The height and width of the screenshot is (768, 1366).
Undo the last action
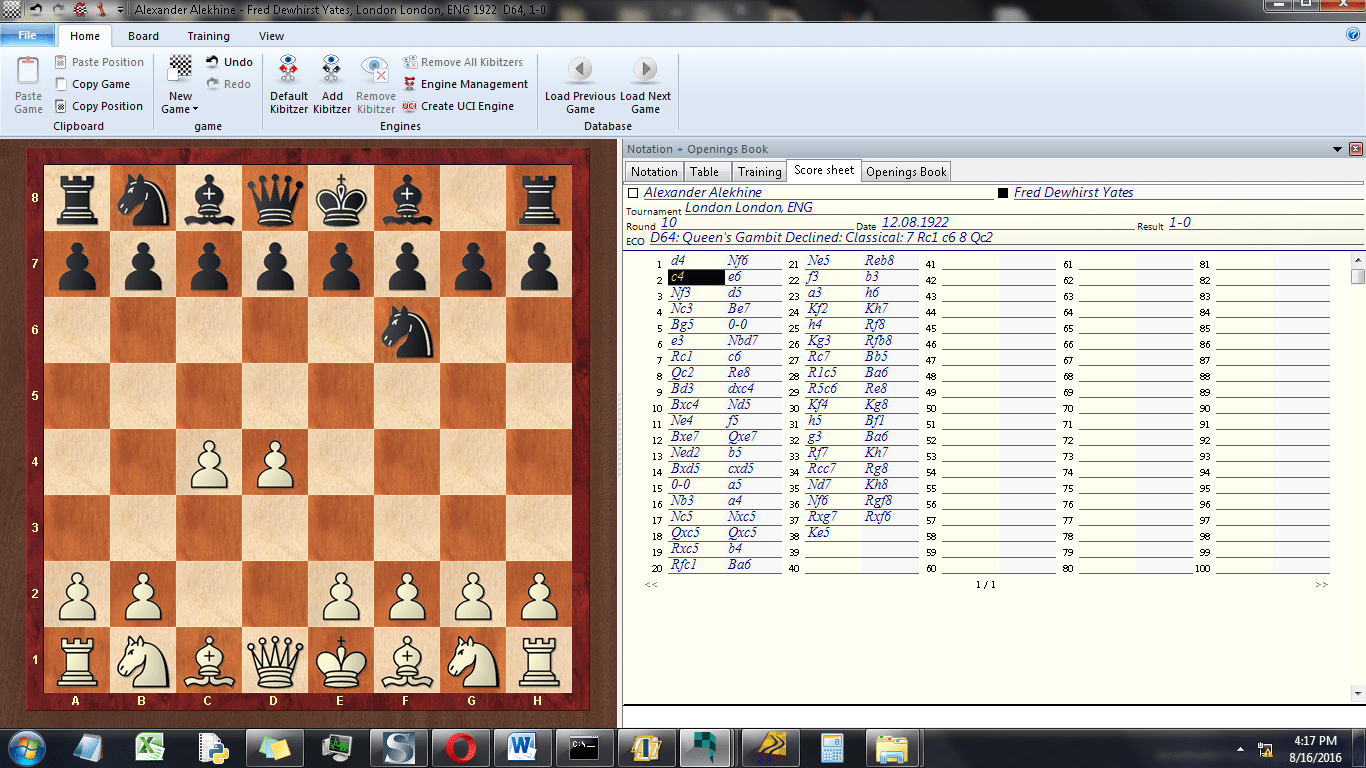pyautogui.click(x=229, y=62)
